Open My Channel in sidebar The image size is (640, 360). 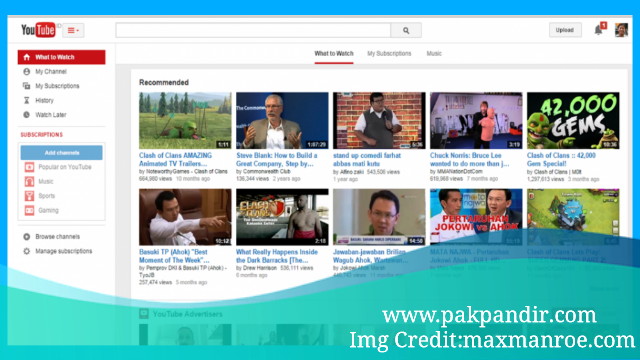(51, 71)
